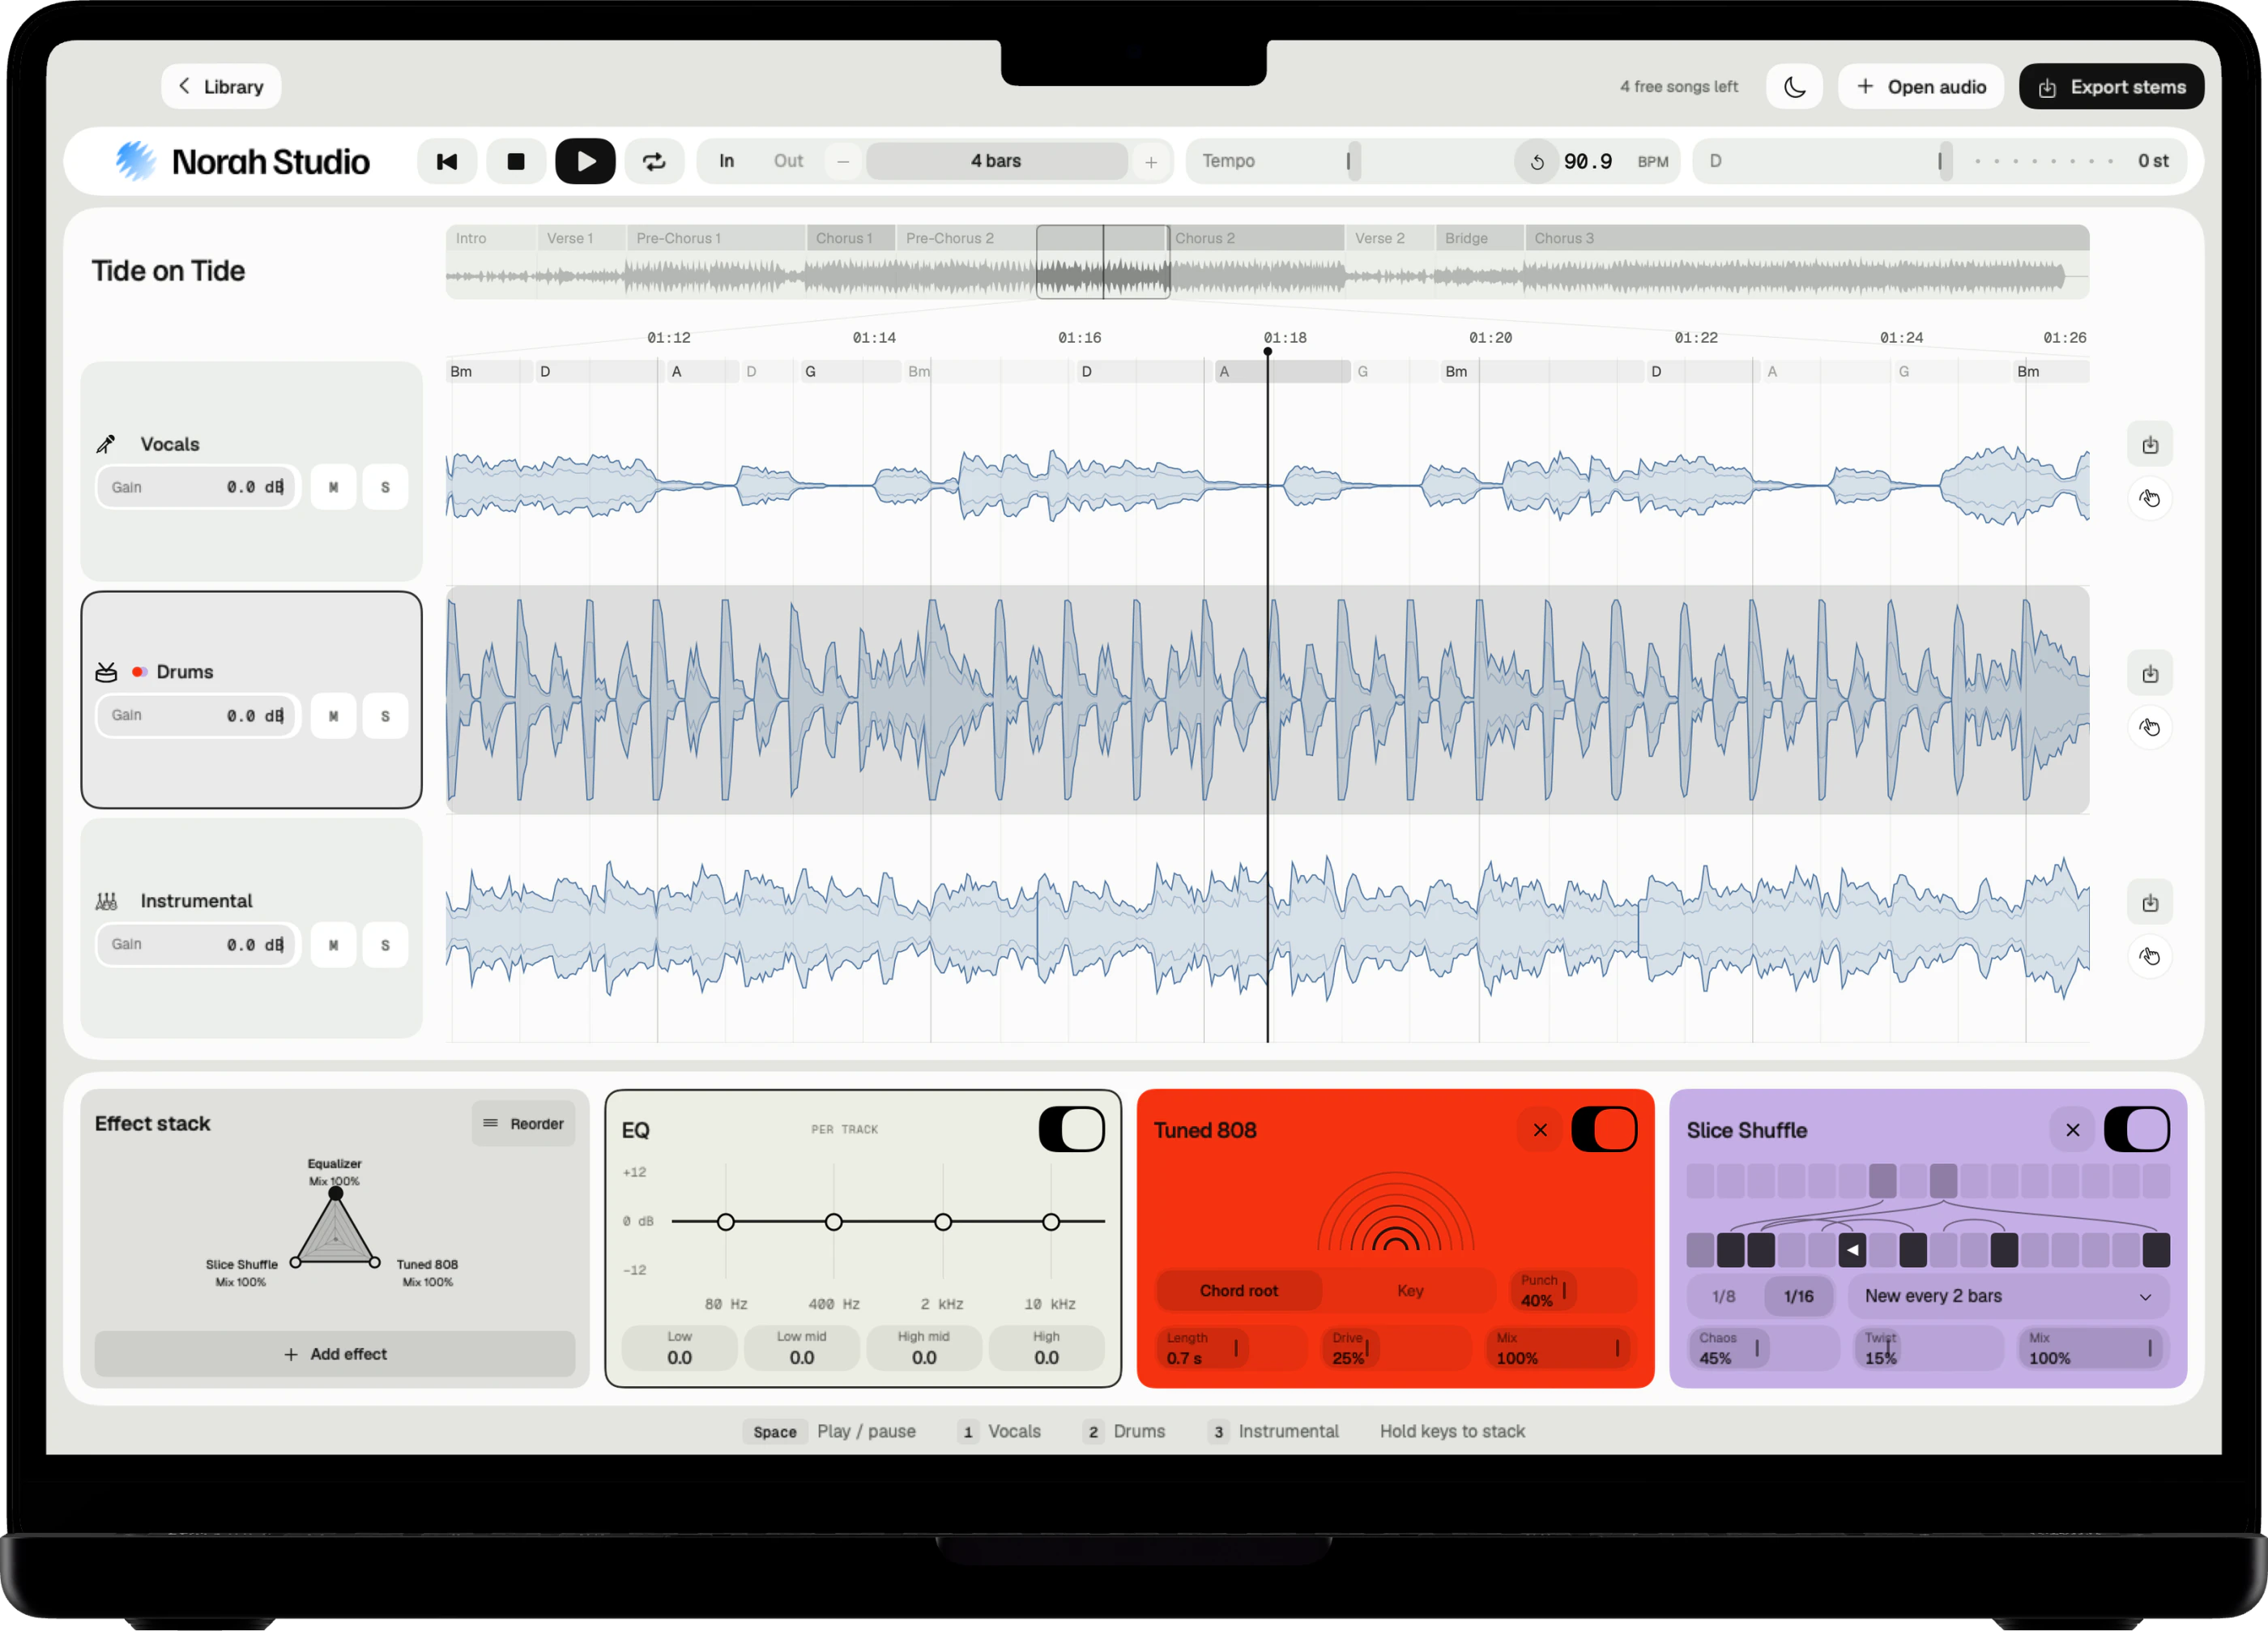
Task: Set the loop In point
Action: [727, 161]
